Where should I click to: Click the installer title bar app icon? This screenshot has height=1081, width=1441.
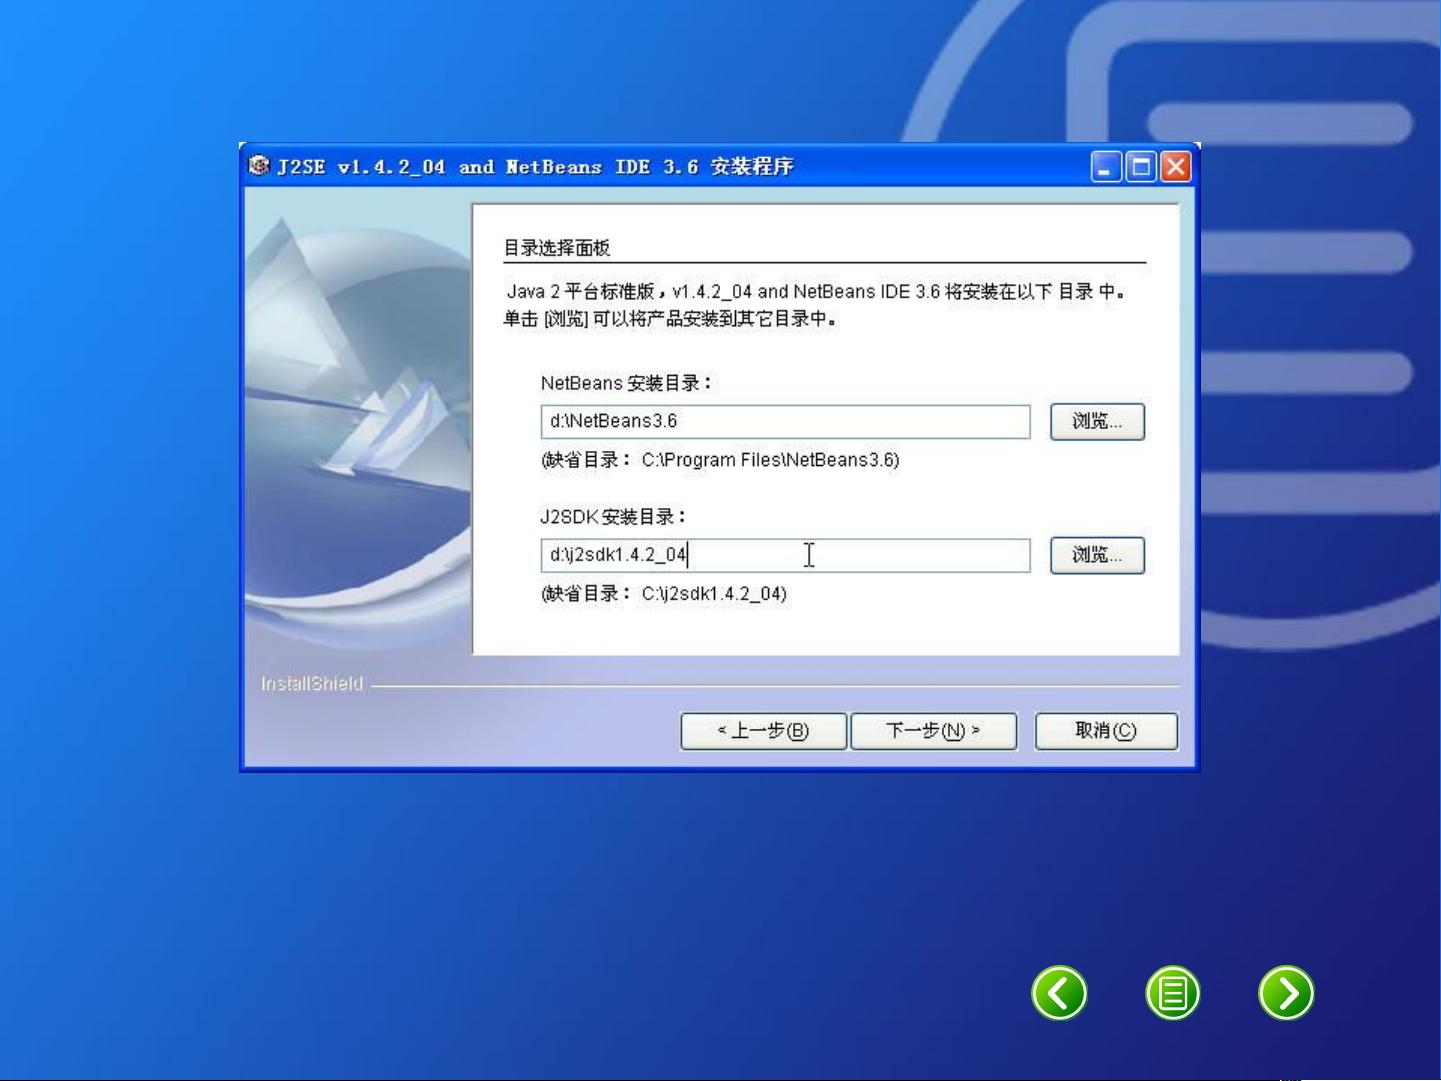[259, 166]
